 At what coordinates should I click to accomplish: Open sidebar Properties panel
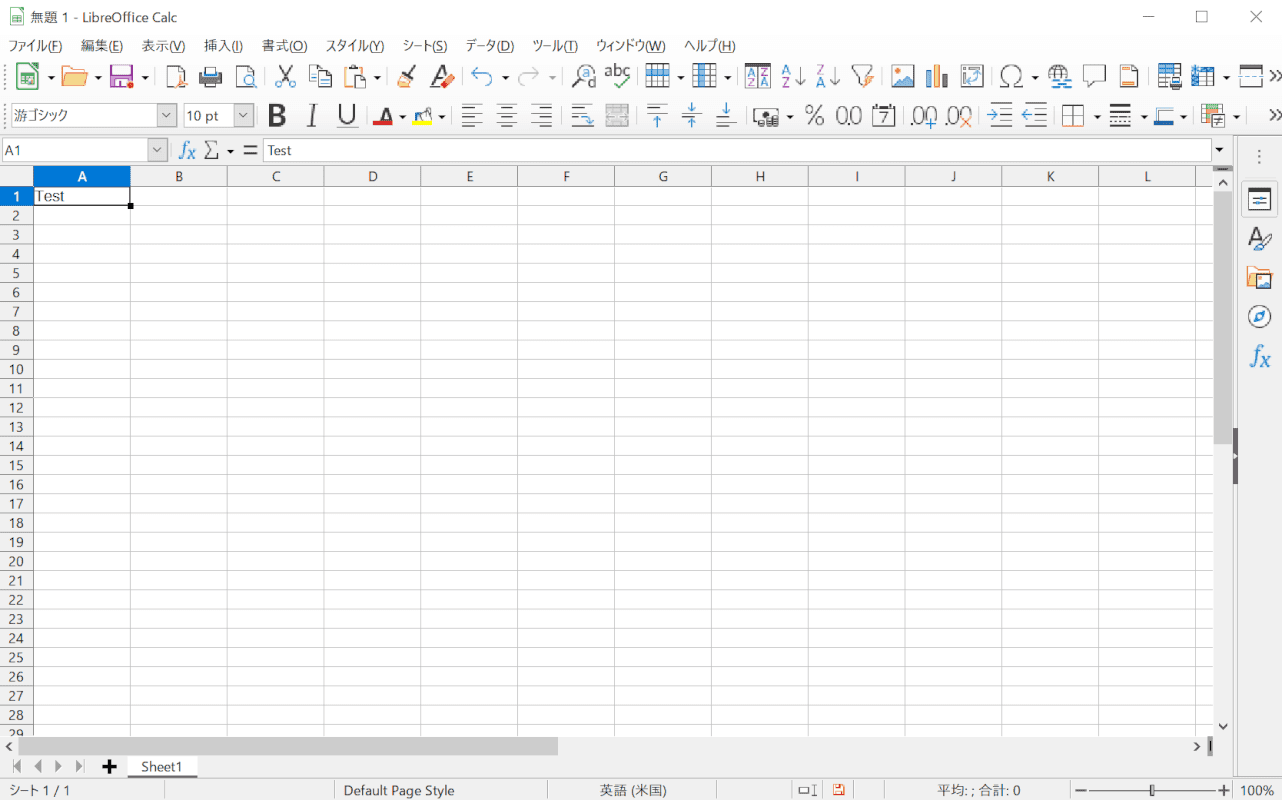pyautogui.click(x=1259, y=199)
